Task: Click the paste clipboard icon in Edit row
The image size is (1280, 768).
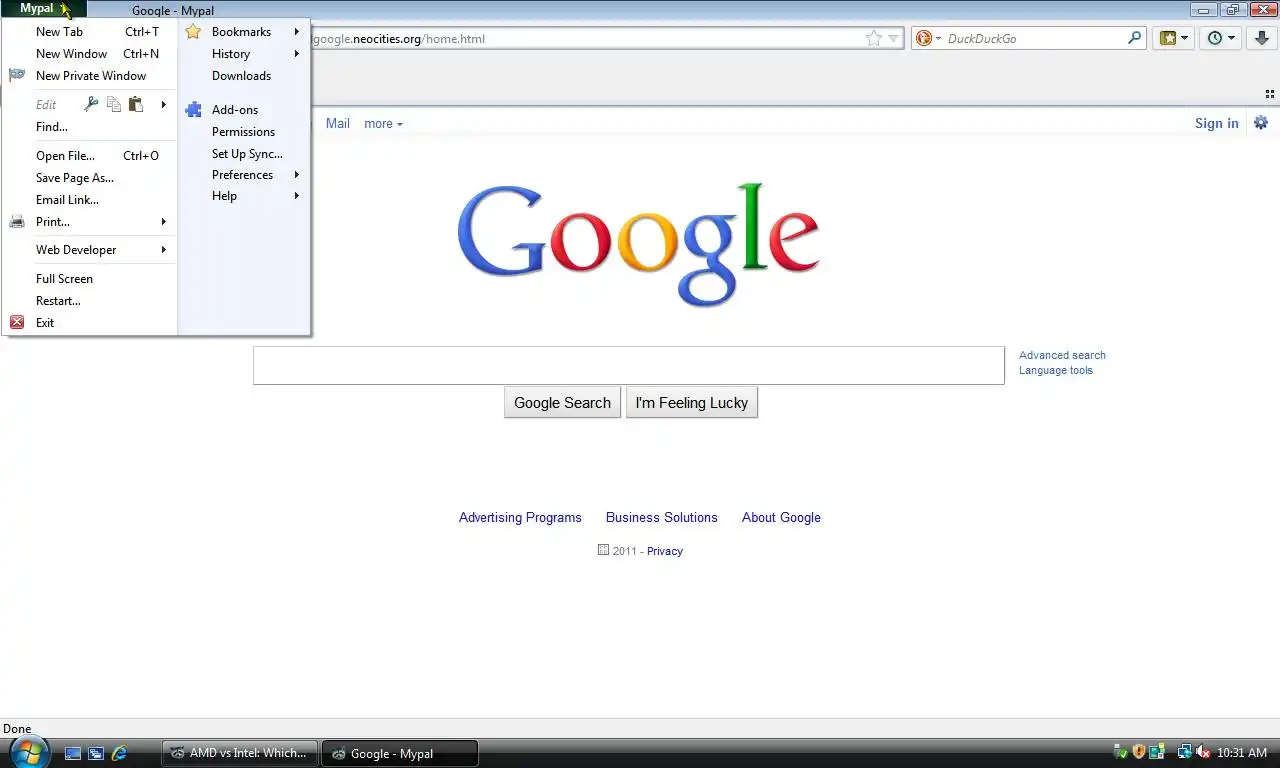Action: [136, 104]
